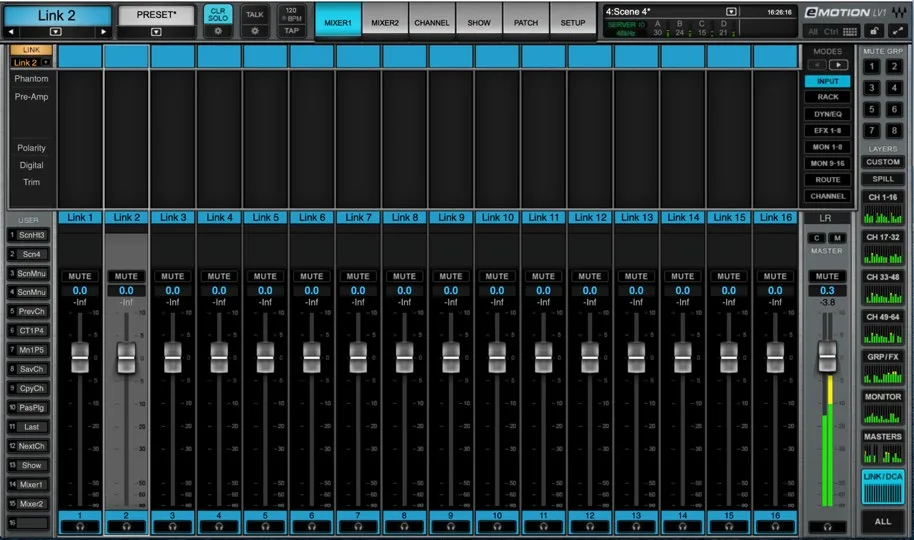Select the CH 1-16 layer meter thumbnail
Viewport: 914px width, 540px height.
click(883, 217)
